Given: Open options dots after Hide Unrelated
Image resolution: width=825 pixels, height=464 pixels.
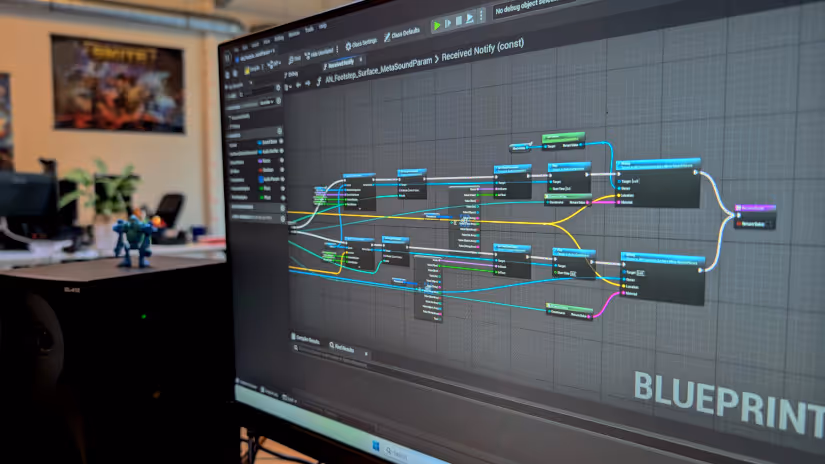Looking at the screenshot, I should [337, 49].
